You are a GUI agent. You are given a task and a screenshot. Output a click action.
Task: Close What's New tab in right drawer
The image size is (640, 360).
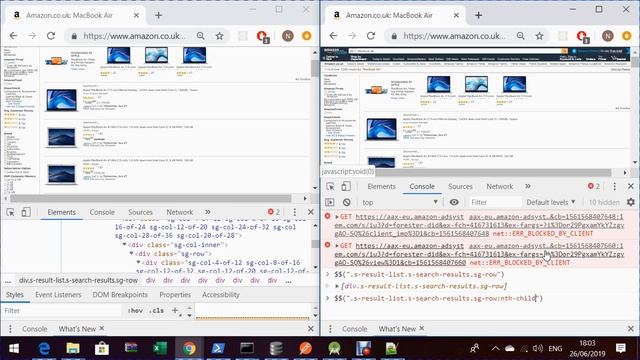[422, 328]
